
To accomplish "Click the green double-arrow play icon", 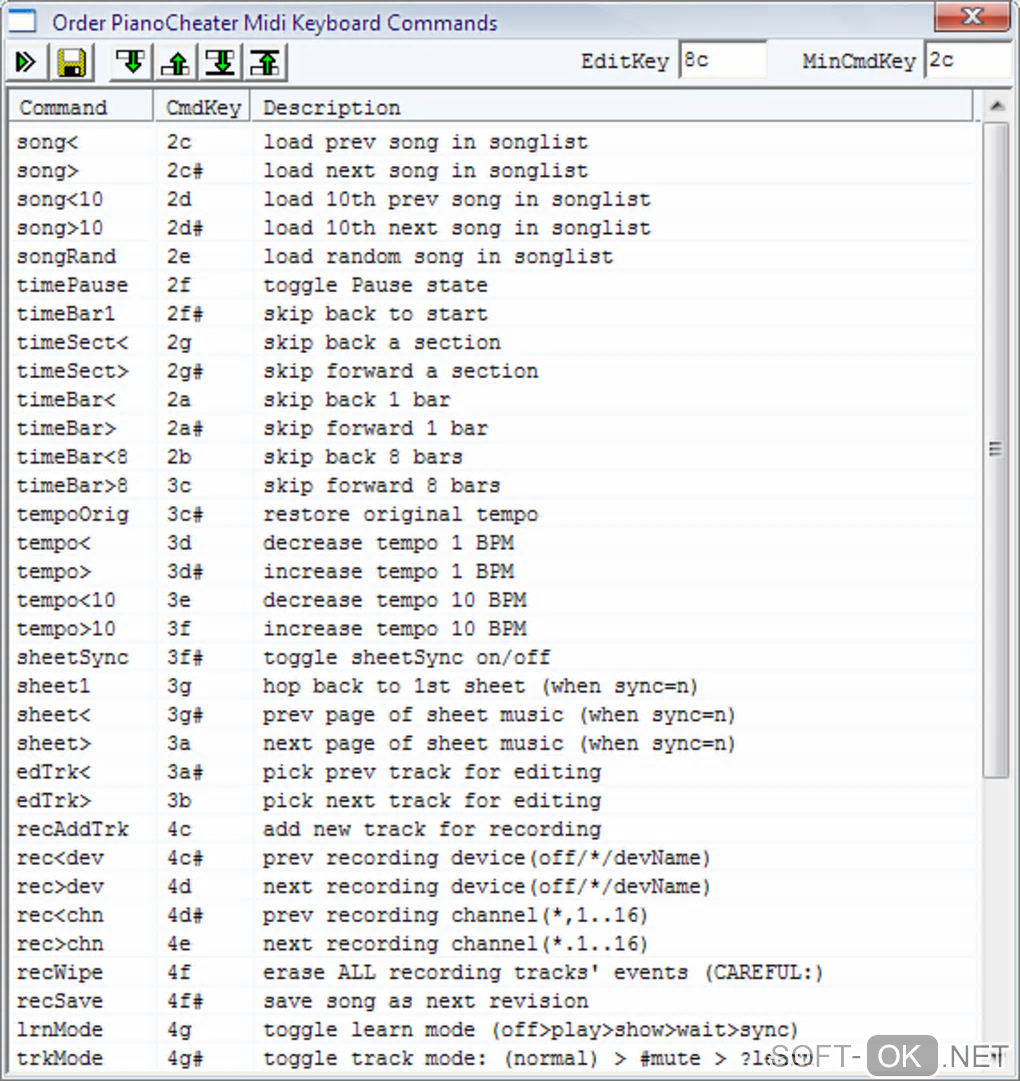I will tap(26, 62).
